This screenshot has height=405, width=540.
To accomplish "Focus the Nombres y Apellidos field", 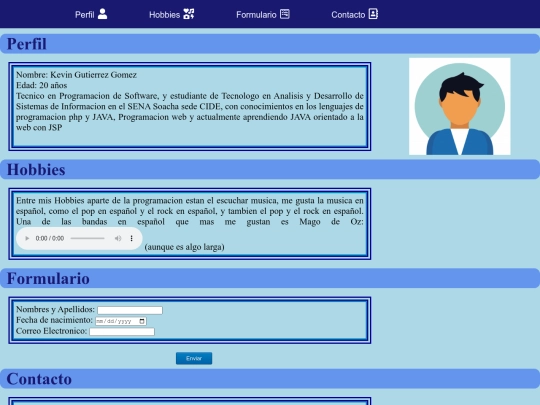I will 130,310.
